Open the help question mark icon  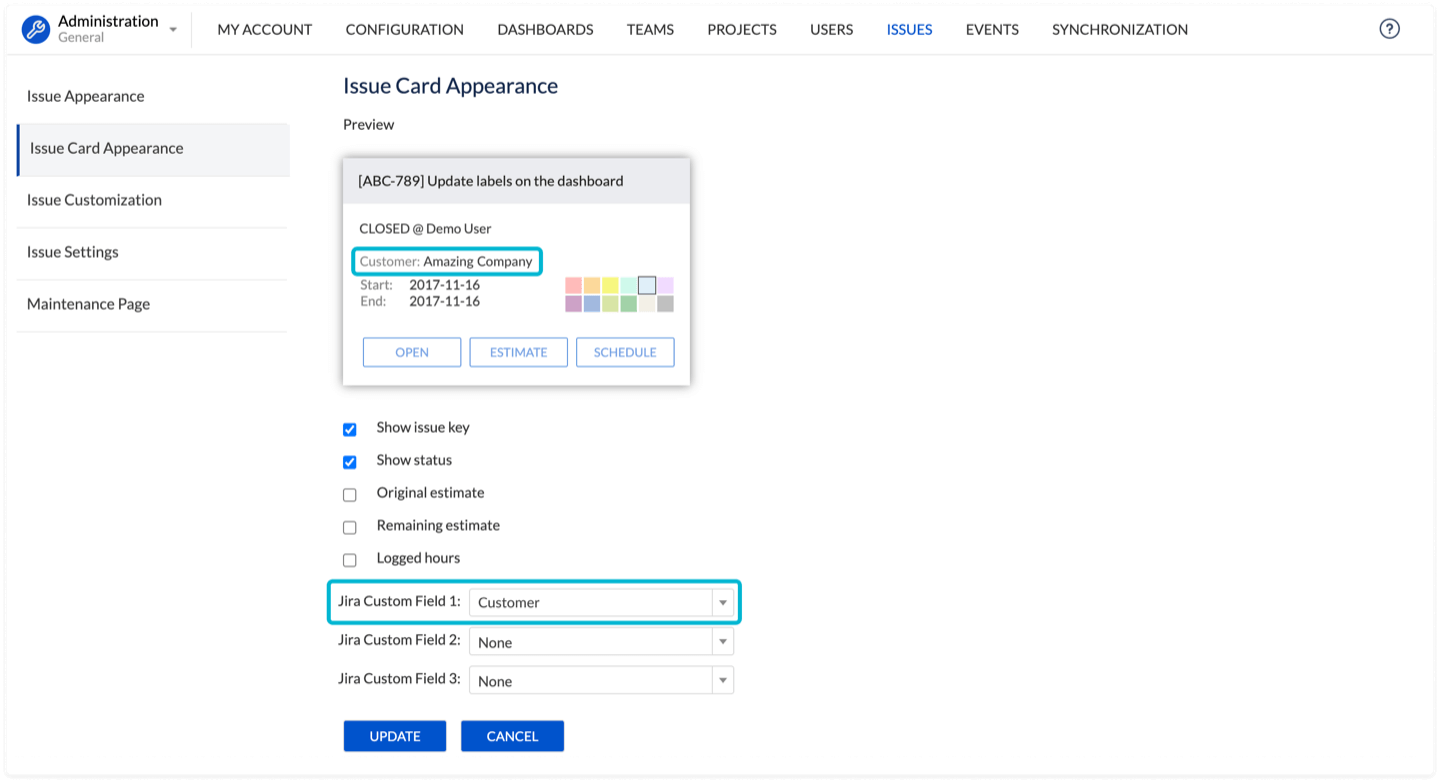(x=1389, y=29)
